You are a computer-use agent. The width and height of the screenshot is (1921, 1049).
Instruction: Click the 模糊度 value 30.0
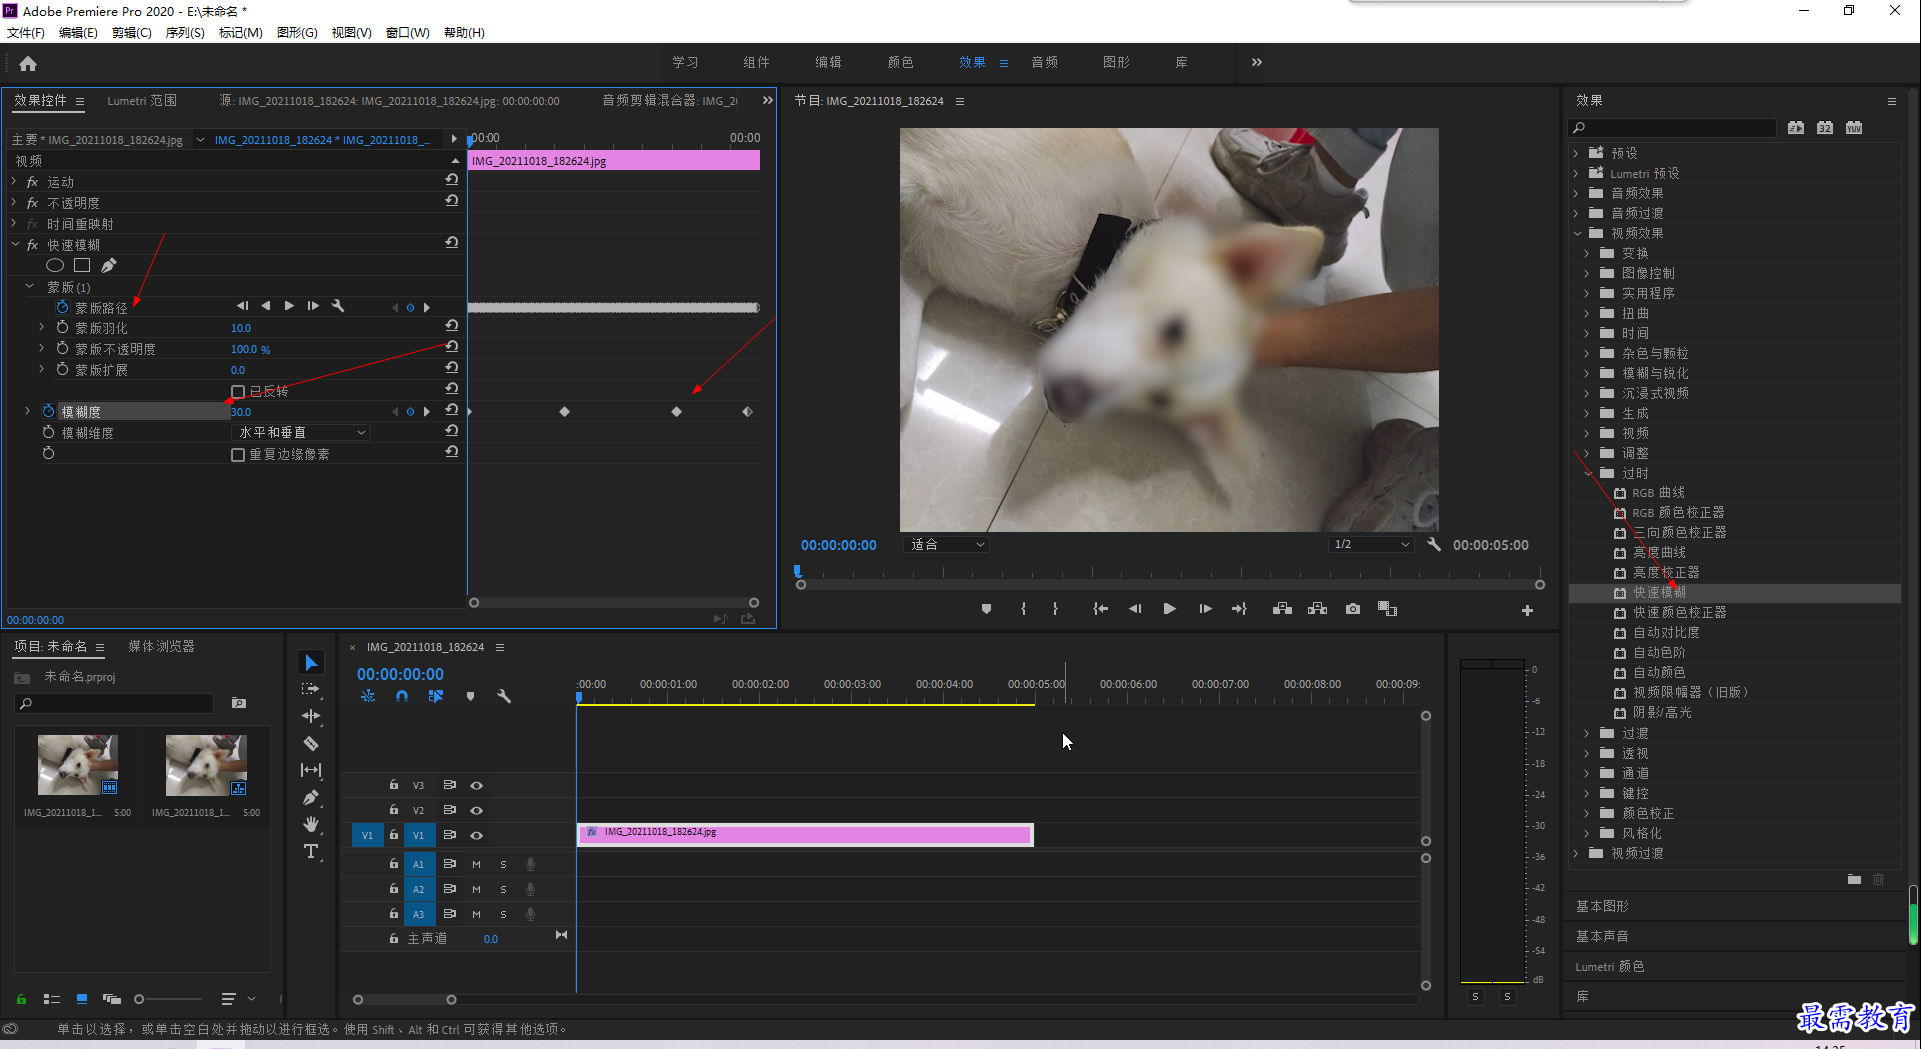tap(241, 412)
